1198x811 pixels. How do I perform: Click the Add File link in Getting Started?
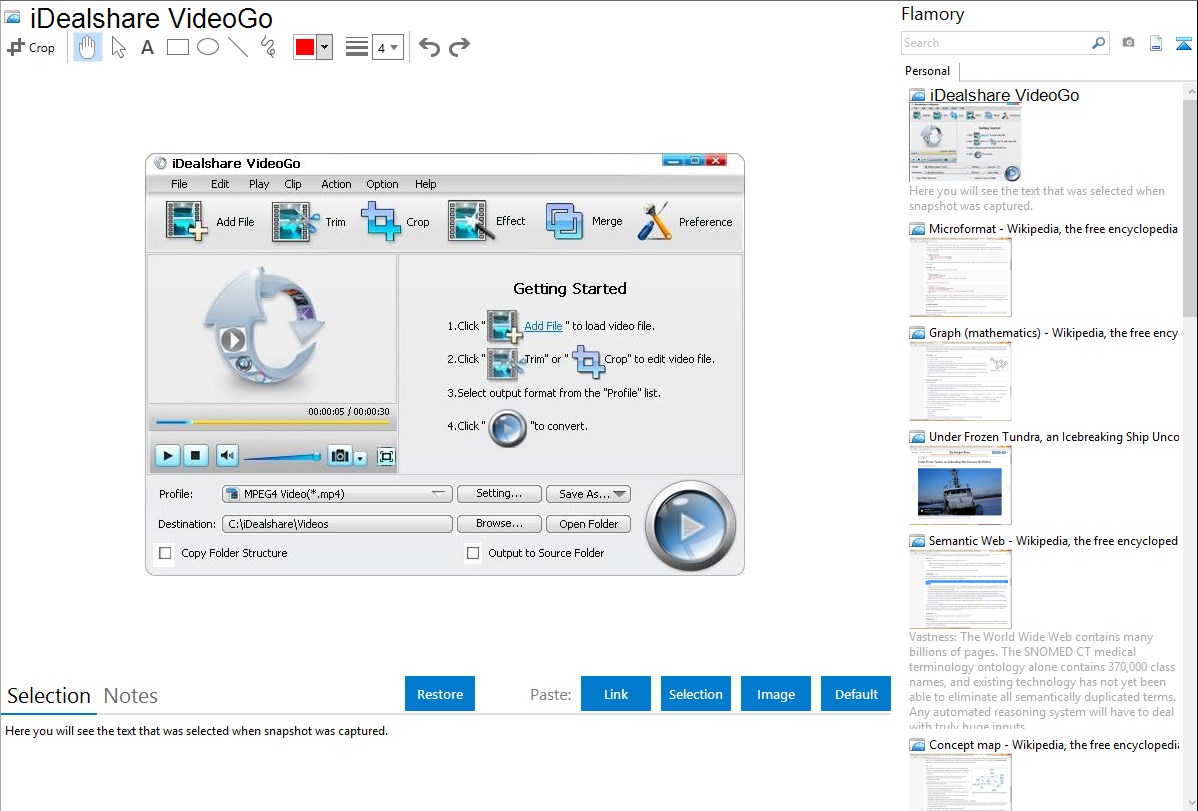[543, 326]
